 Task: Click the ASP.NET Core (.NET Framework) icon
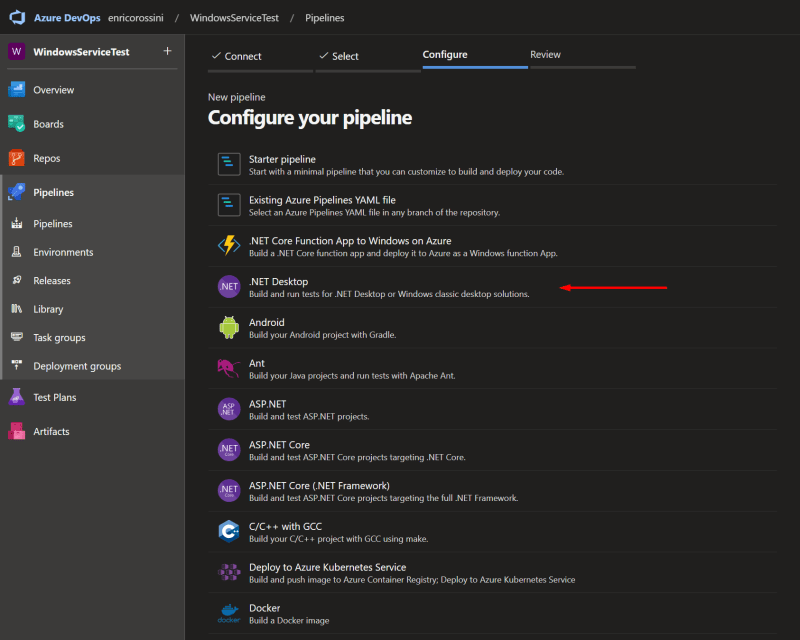click(229, 490)
